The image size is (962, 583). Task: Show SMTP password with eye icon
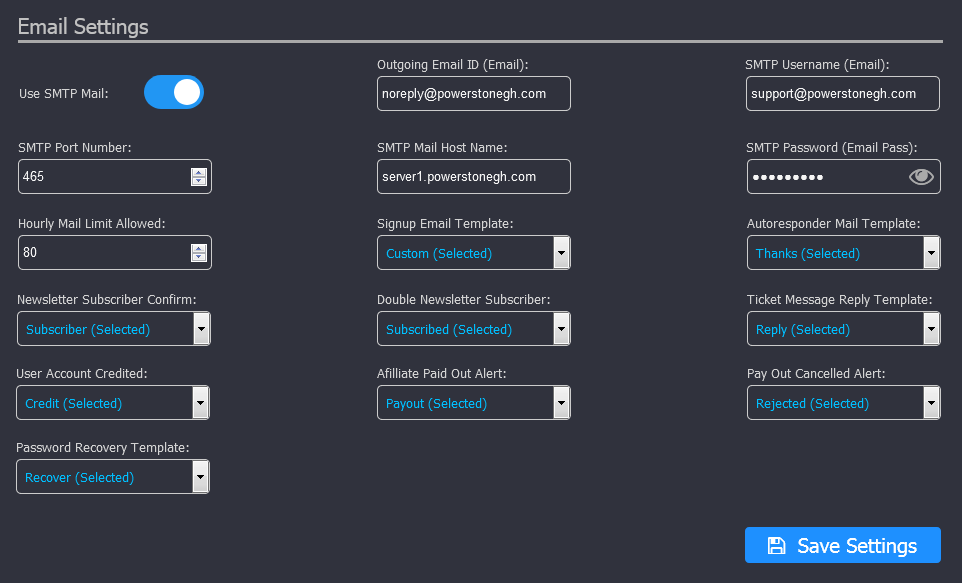[920, 177]
